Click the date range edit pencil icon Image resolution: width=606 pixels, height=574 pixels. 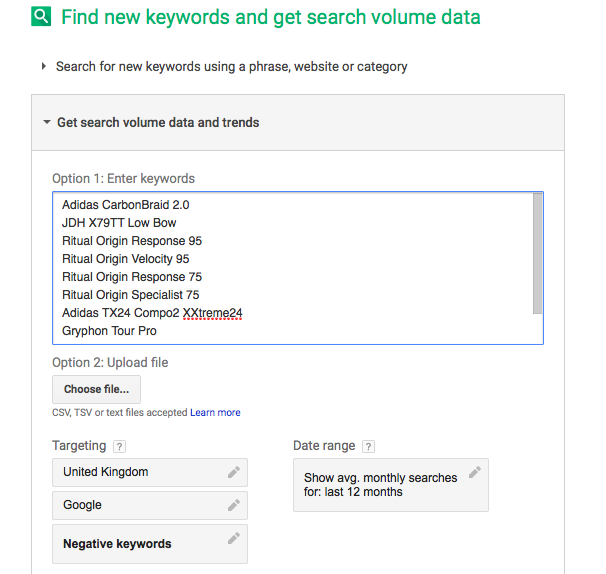click(x=474, y=472)
